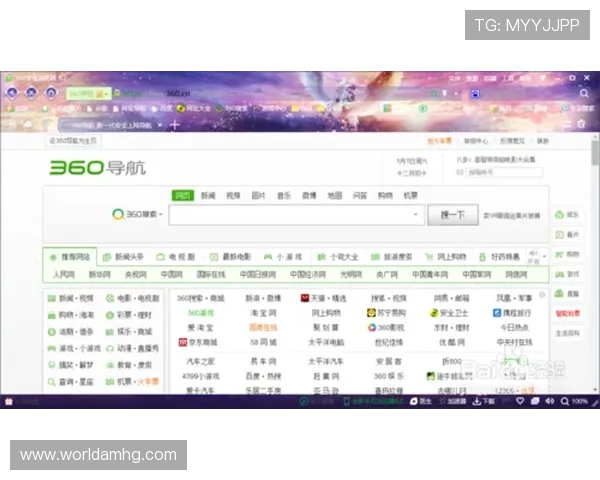Open the 光明网 link
Screen dimensions: 600x480
(351, 274)
